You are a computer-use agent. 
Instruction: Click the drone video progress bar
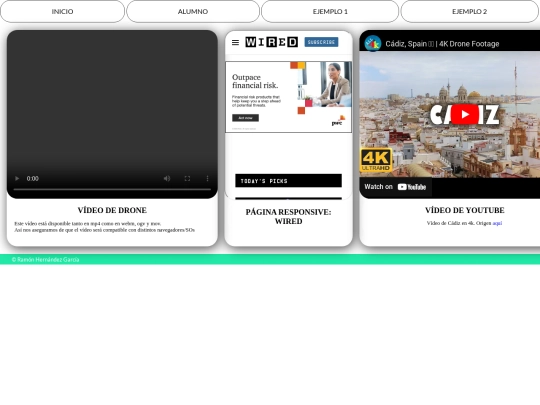pyautogui.click(x=112, y=189)
